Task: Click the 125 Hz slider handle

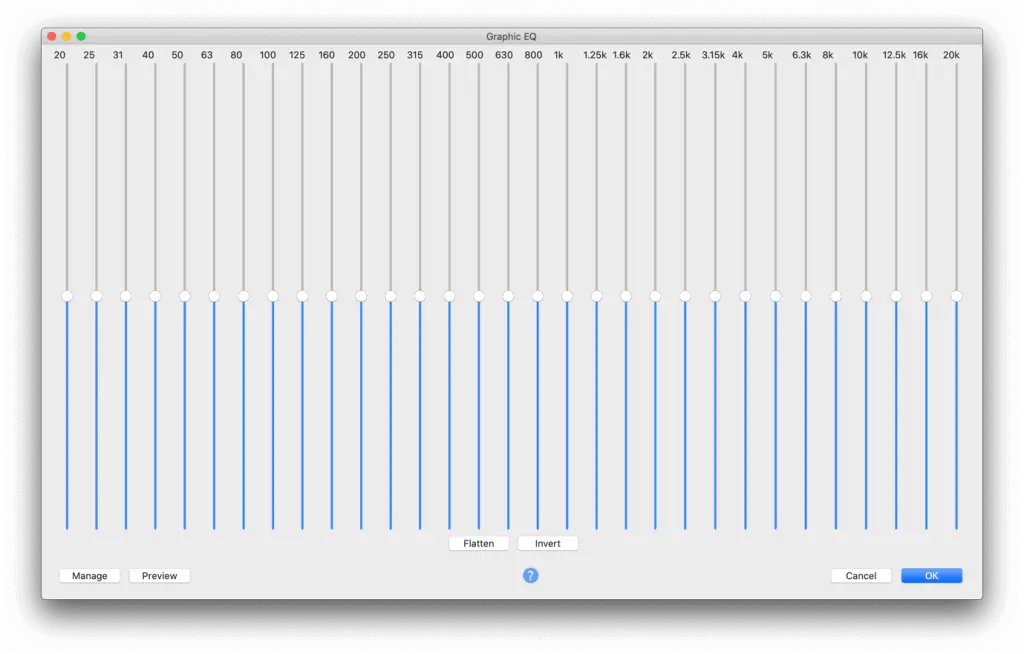Action: pyautogui.click(x=302, y=297)
